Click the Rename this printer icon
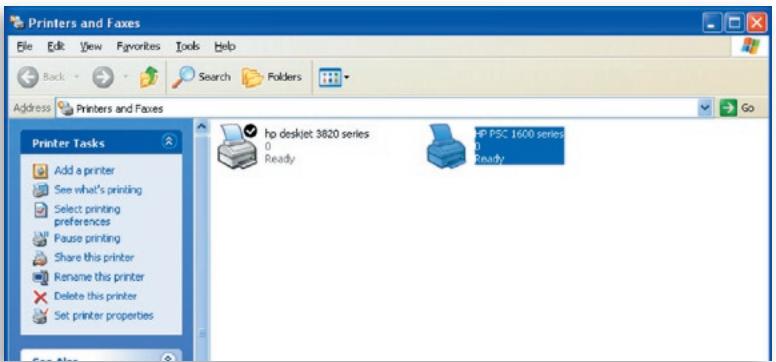This screenshot has width=776, height=362. coord(40,278)
